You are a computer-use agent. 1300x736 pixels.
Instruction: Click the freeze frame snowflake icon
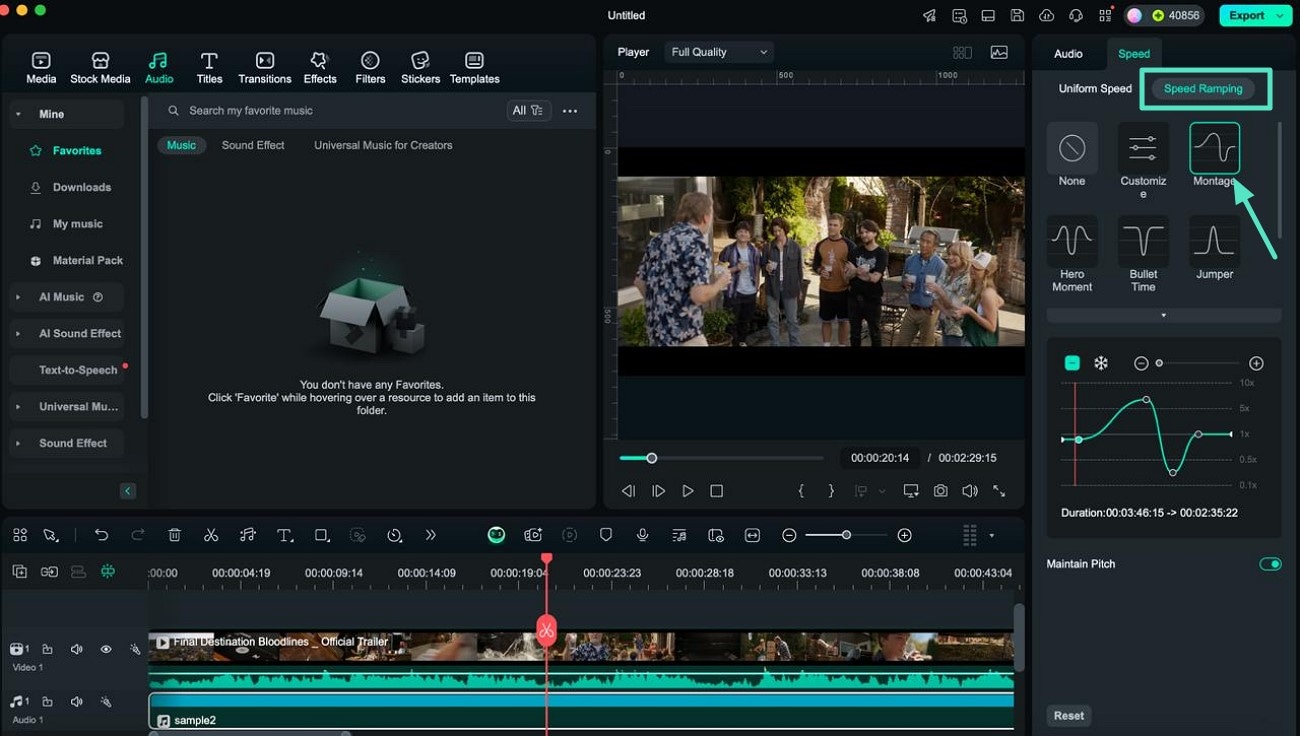(1100, 363)
